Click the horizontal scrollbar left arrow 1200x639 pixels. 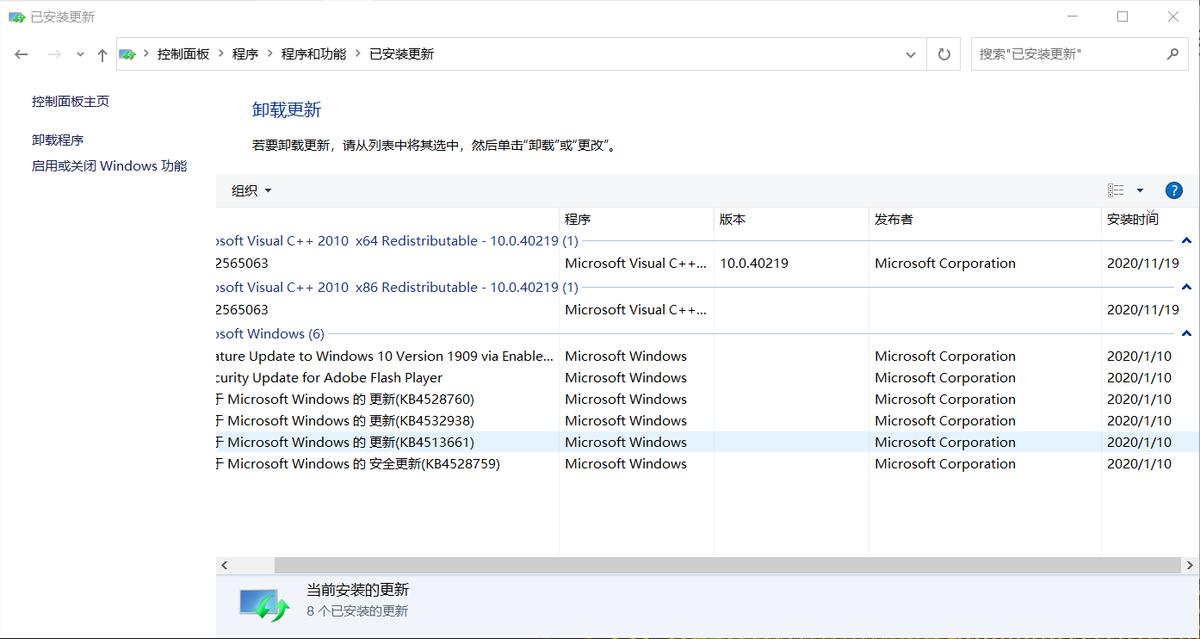[224, 565]
